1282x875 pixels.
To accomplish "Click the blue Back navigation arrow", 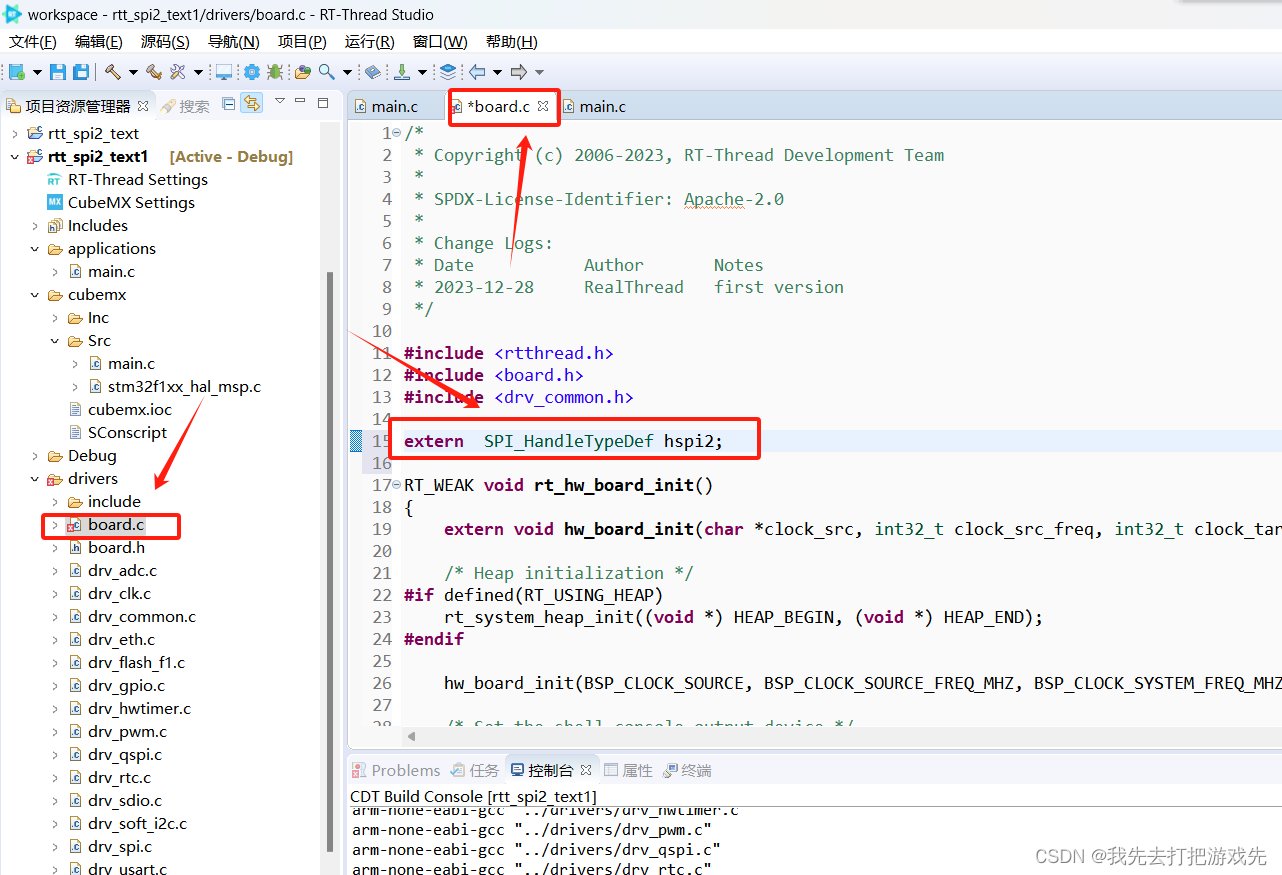I will coord(477,72).
